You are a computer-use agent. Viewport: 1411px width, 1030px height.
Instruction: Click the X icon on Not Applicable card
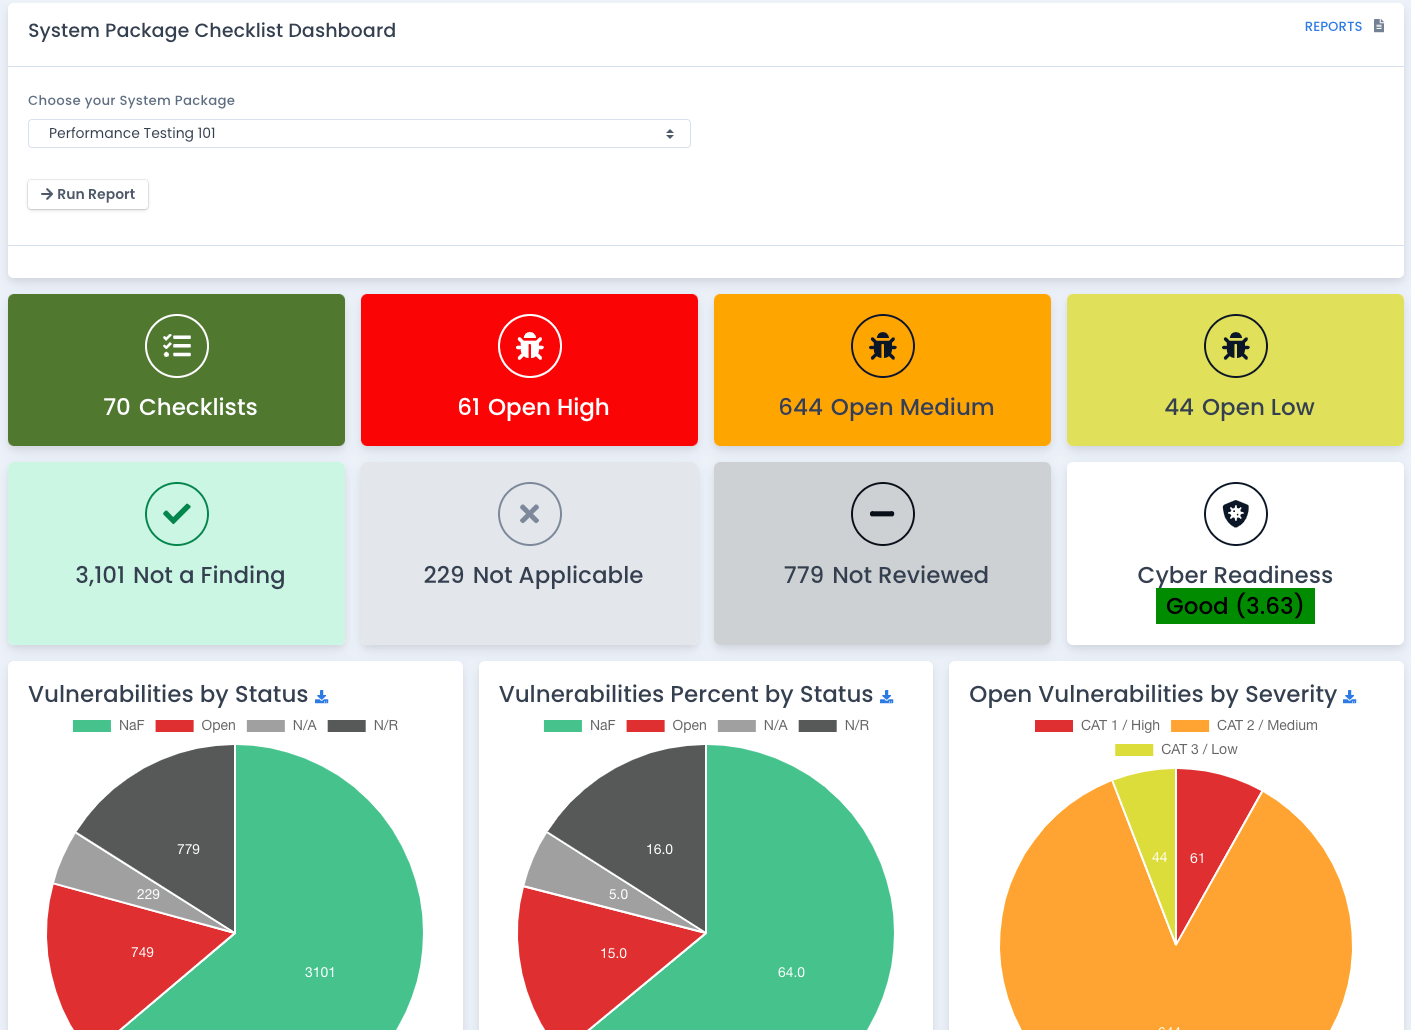(530, 514)
